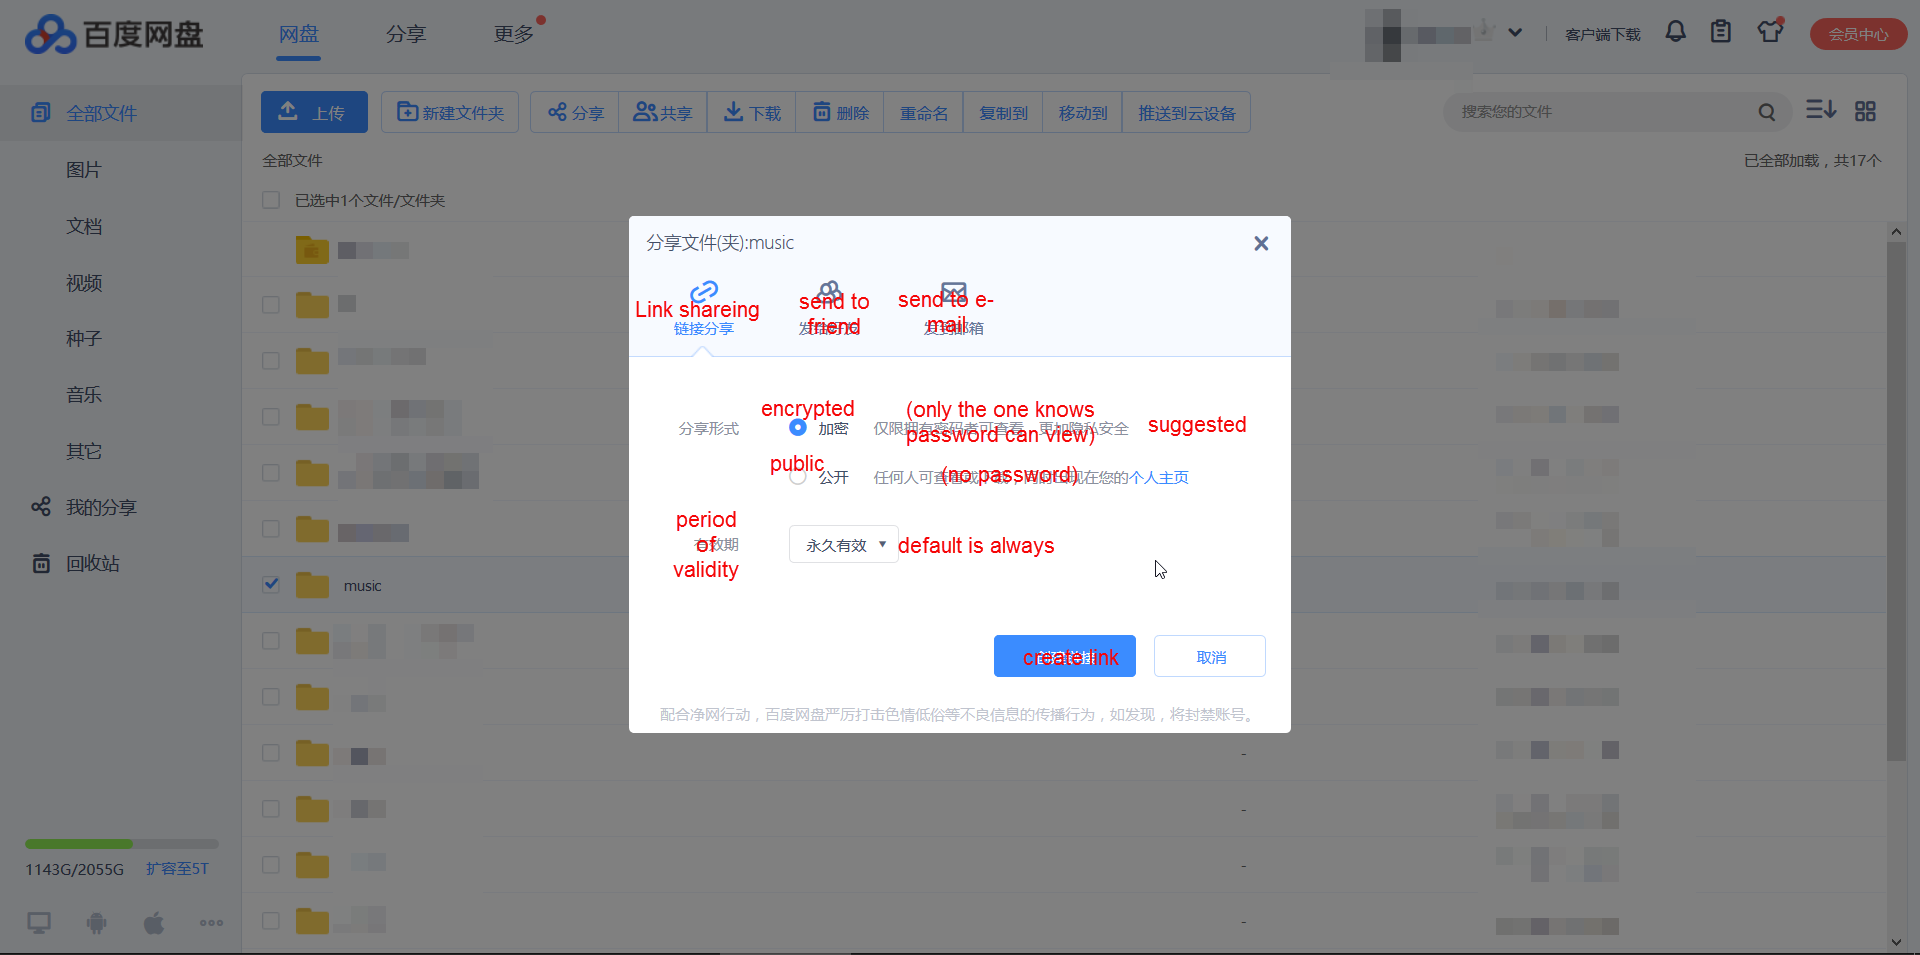Screen dimensions: 1920x955
Task: Click the search magnifier icon
Action: (x=1767, y=112)
